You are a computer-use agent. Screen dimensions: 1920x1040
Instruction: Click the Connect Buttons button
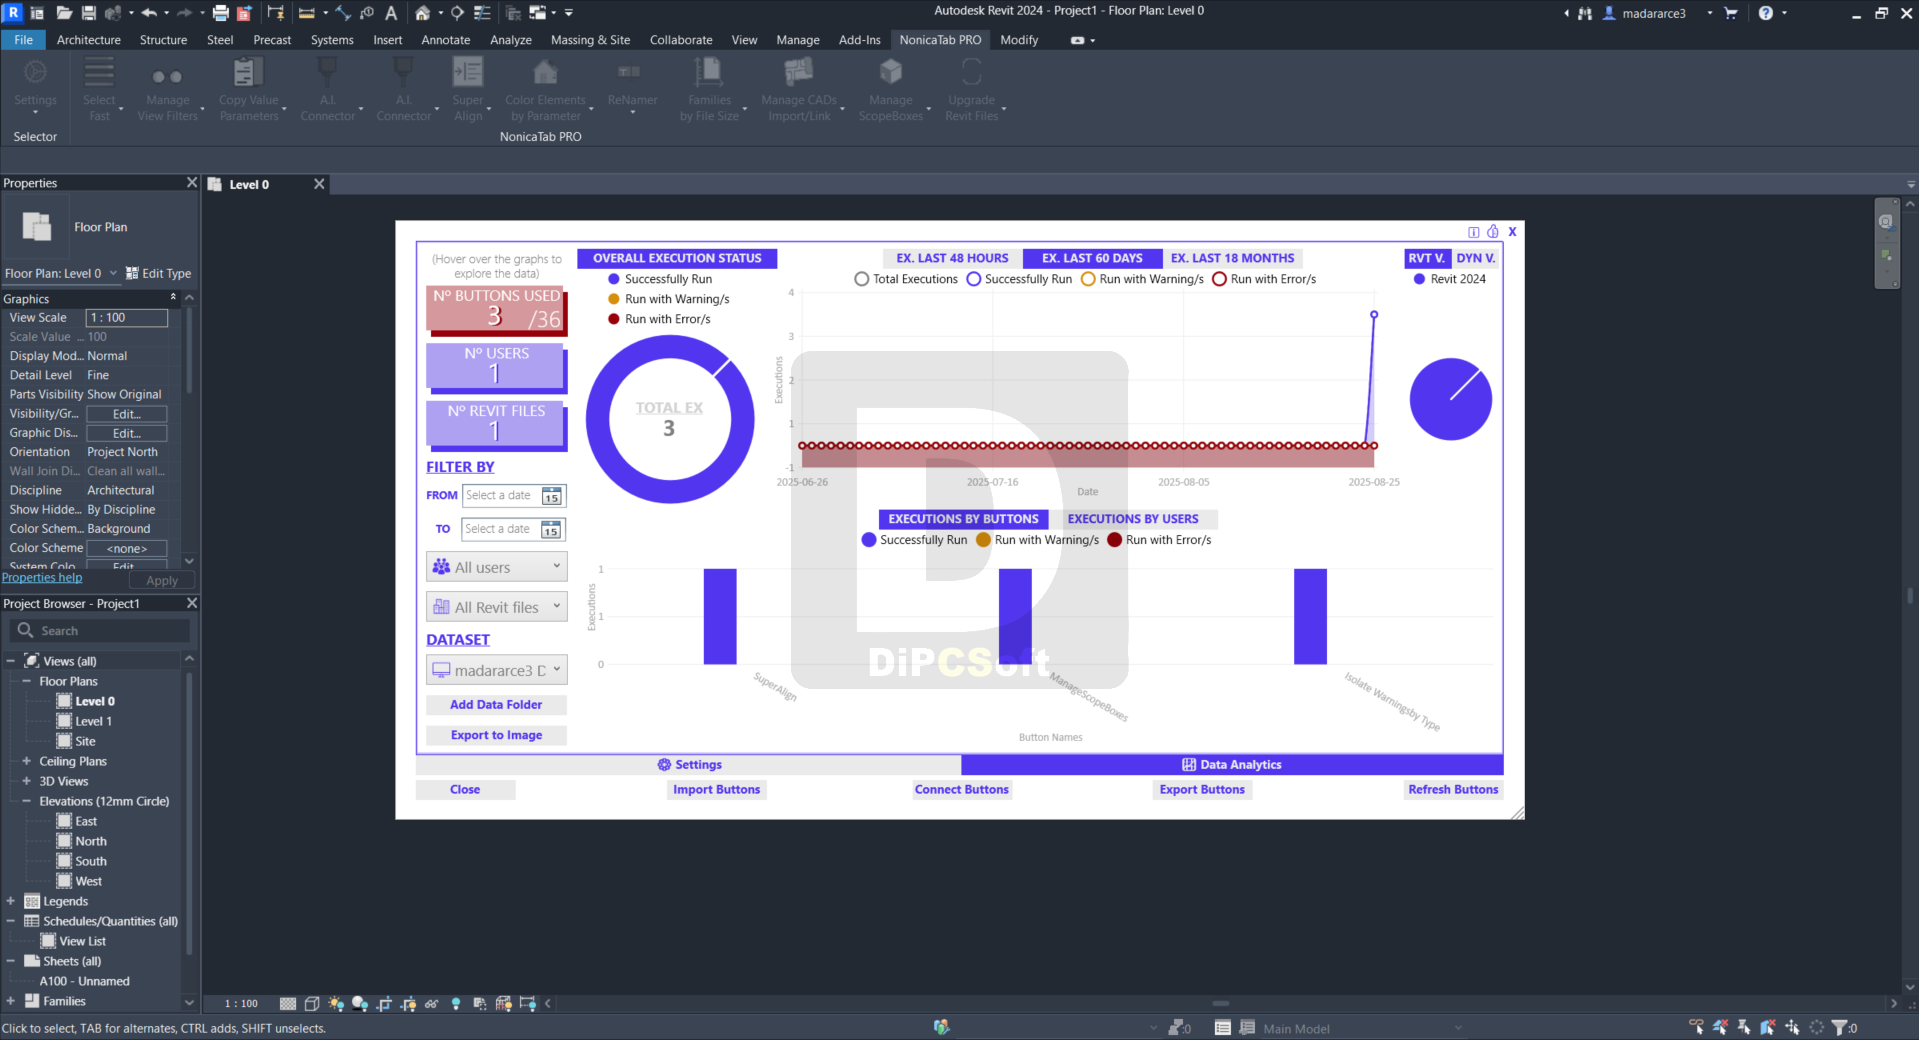tap(962, 790)
